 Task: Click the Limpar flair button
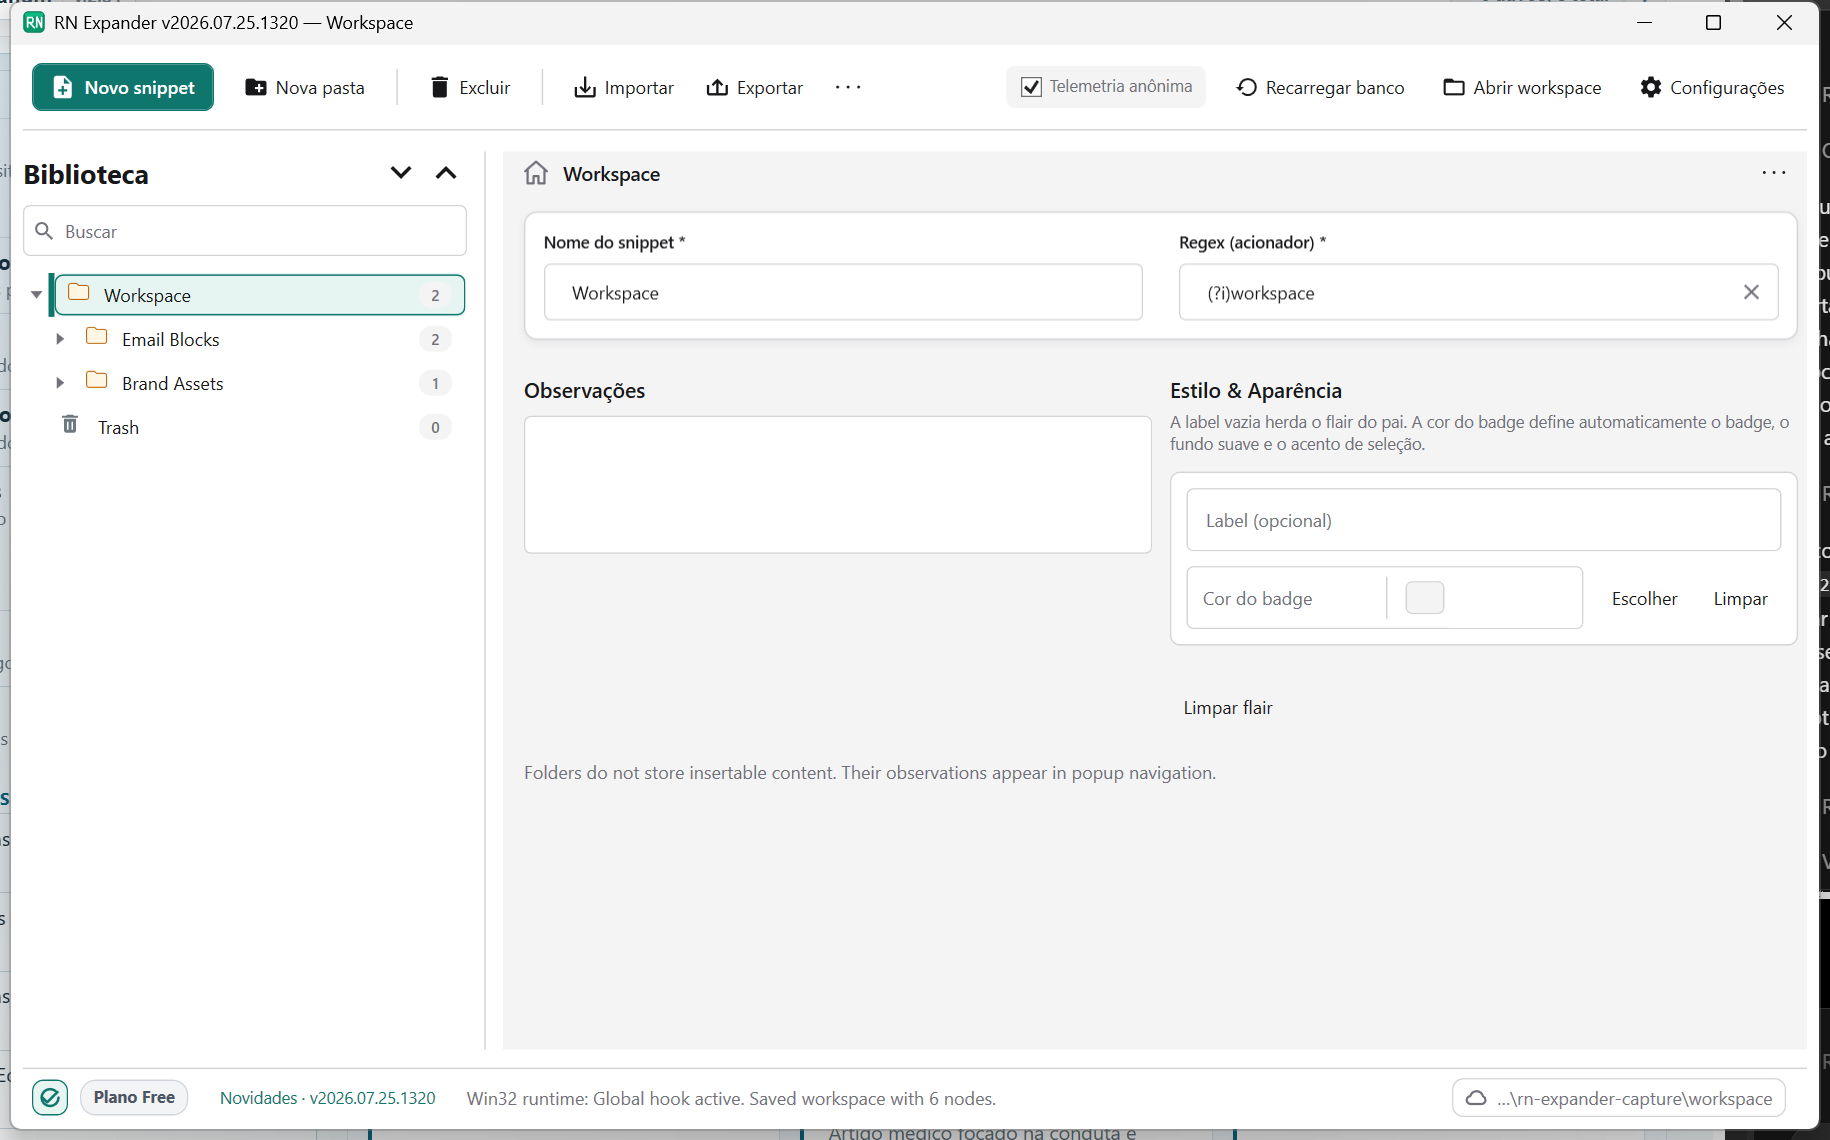[1228, 707]
